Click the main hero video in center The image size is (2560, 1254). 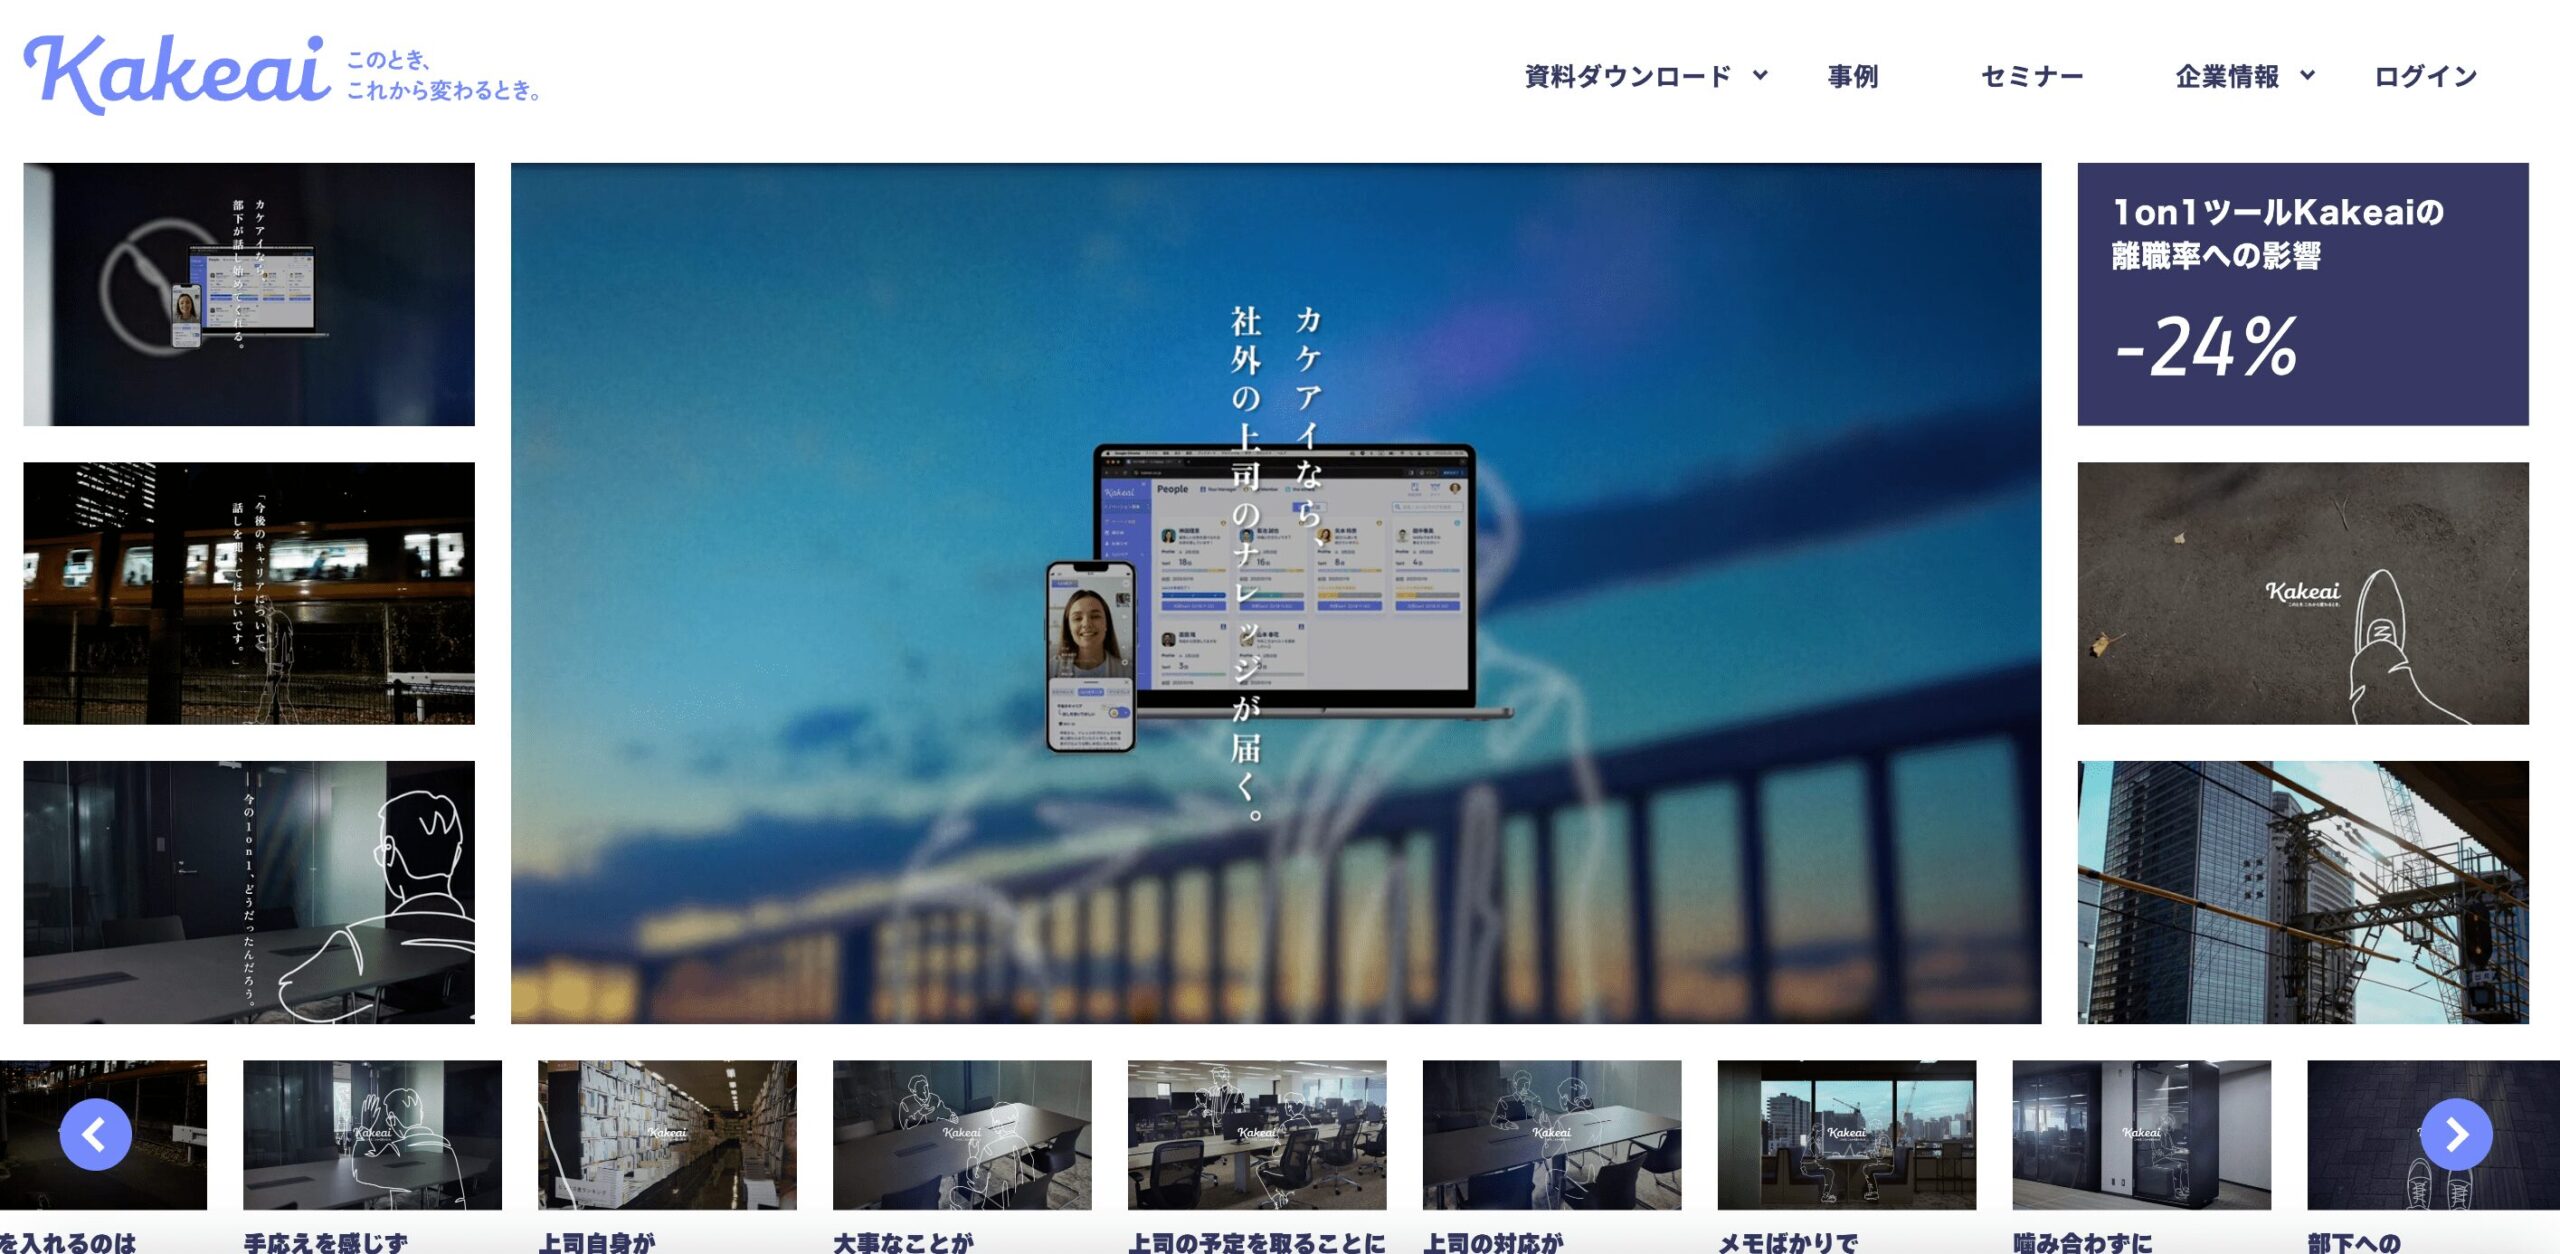pos(1275,593)
